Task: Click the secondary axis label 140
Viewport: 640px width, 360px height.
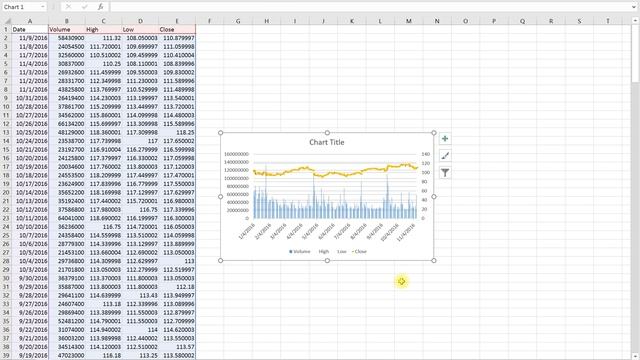Action: pyautogui.click(x=426, y=154)
